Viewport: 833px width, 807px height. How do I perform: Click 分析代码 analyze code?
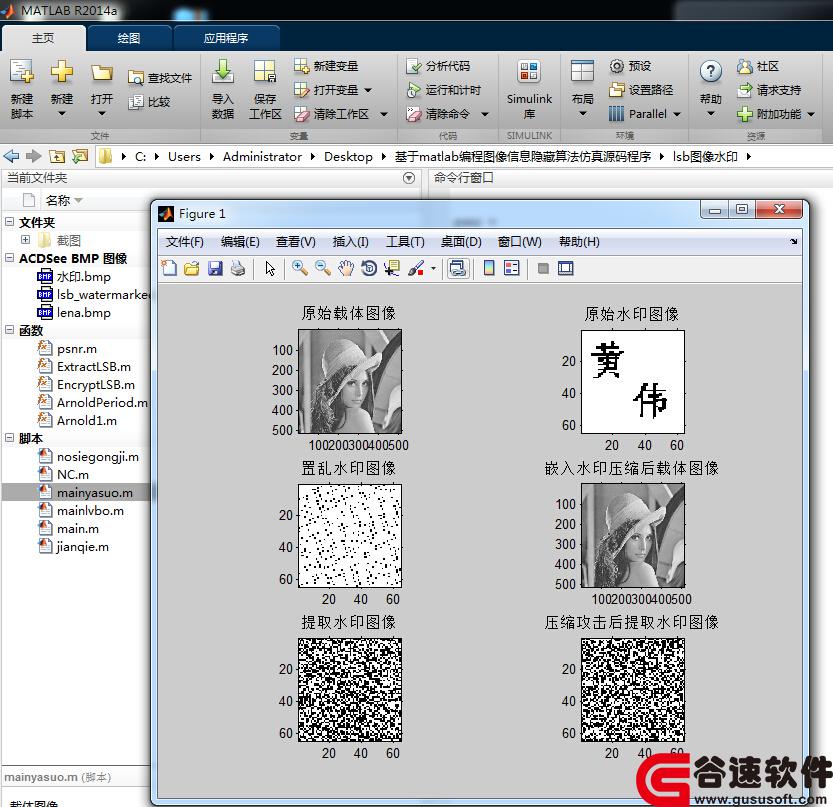[x=438, y=66]
